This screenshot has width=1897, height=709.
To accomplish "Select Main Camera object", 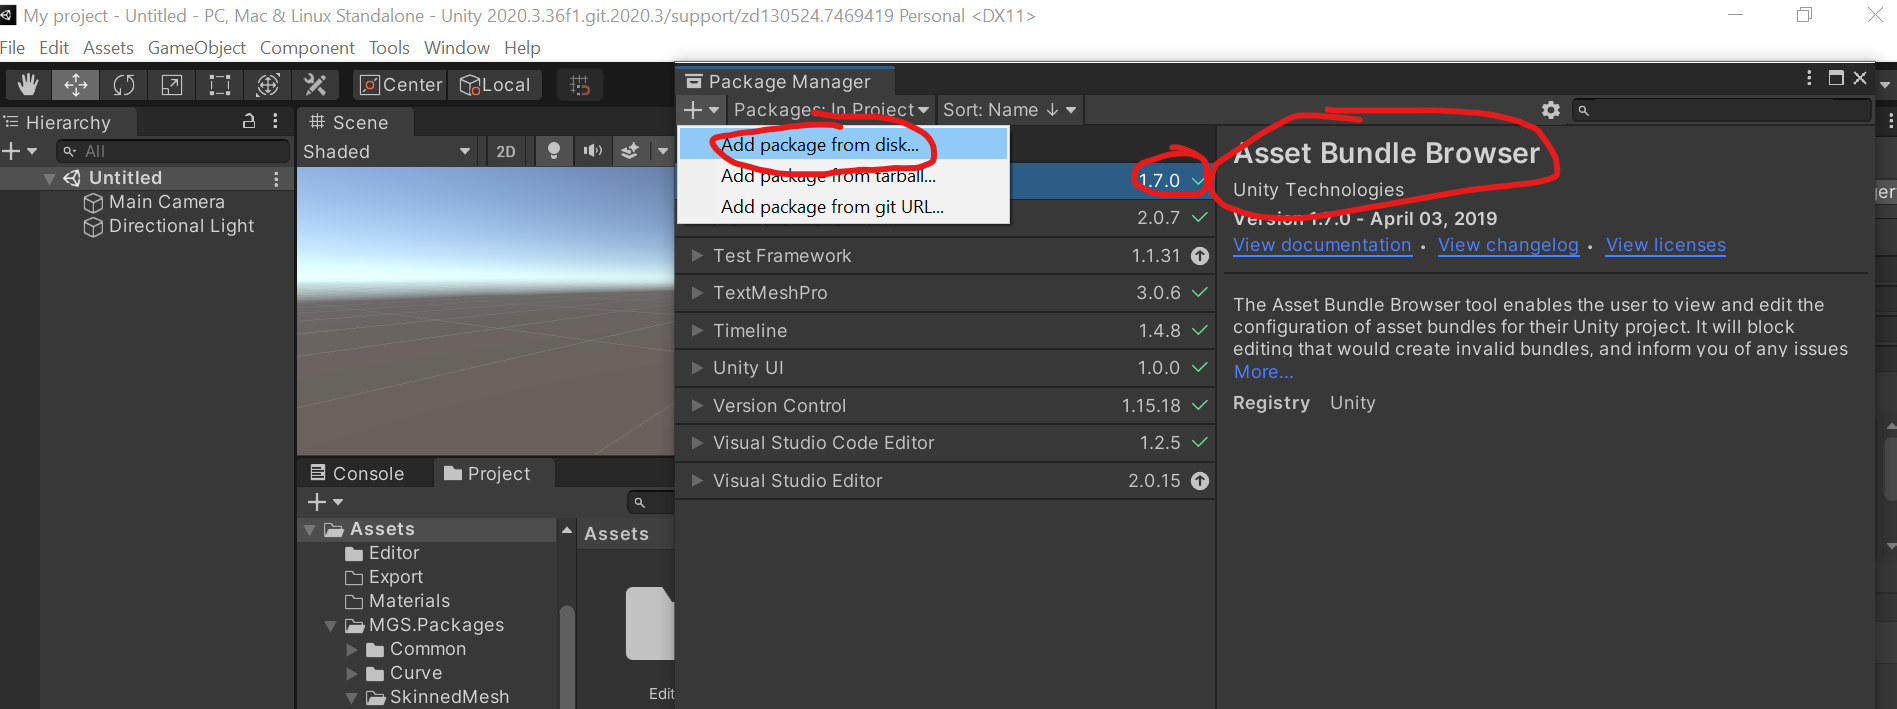I will click(166, 202).
